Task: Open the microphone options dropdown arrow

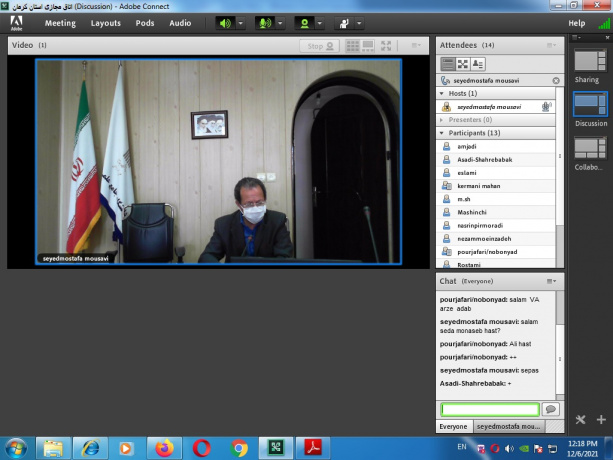Action: click(281, 23)
